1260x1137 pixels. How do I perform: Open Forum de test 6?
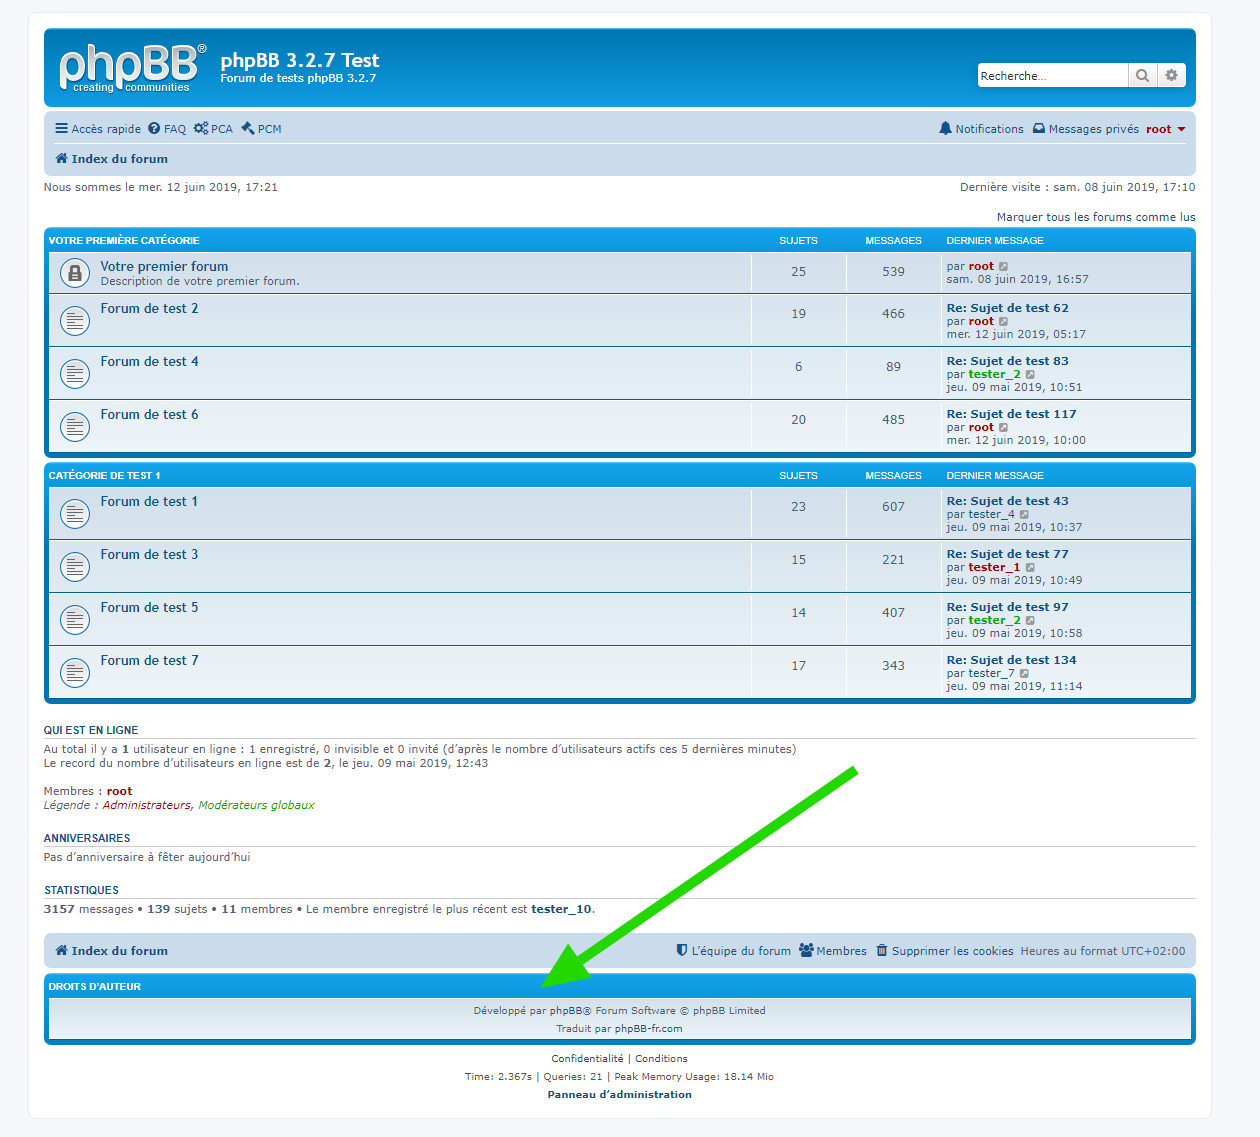click(149, 414)
